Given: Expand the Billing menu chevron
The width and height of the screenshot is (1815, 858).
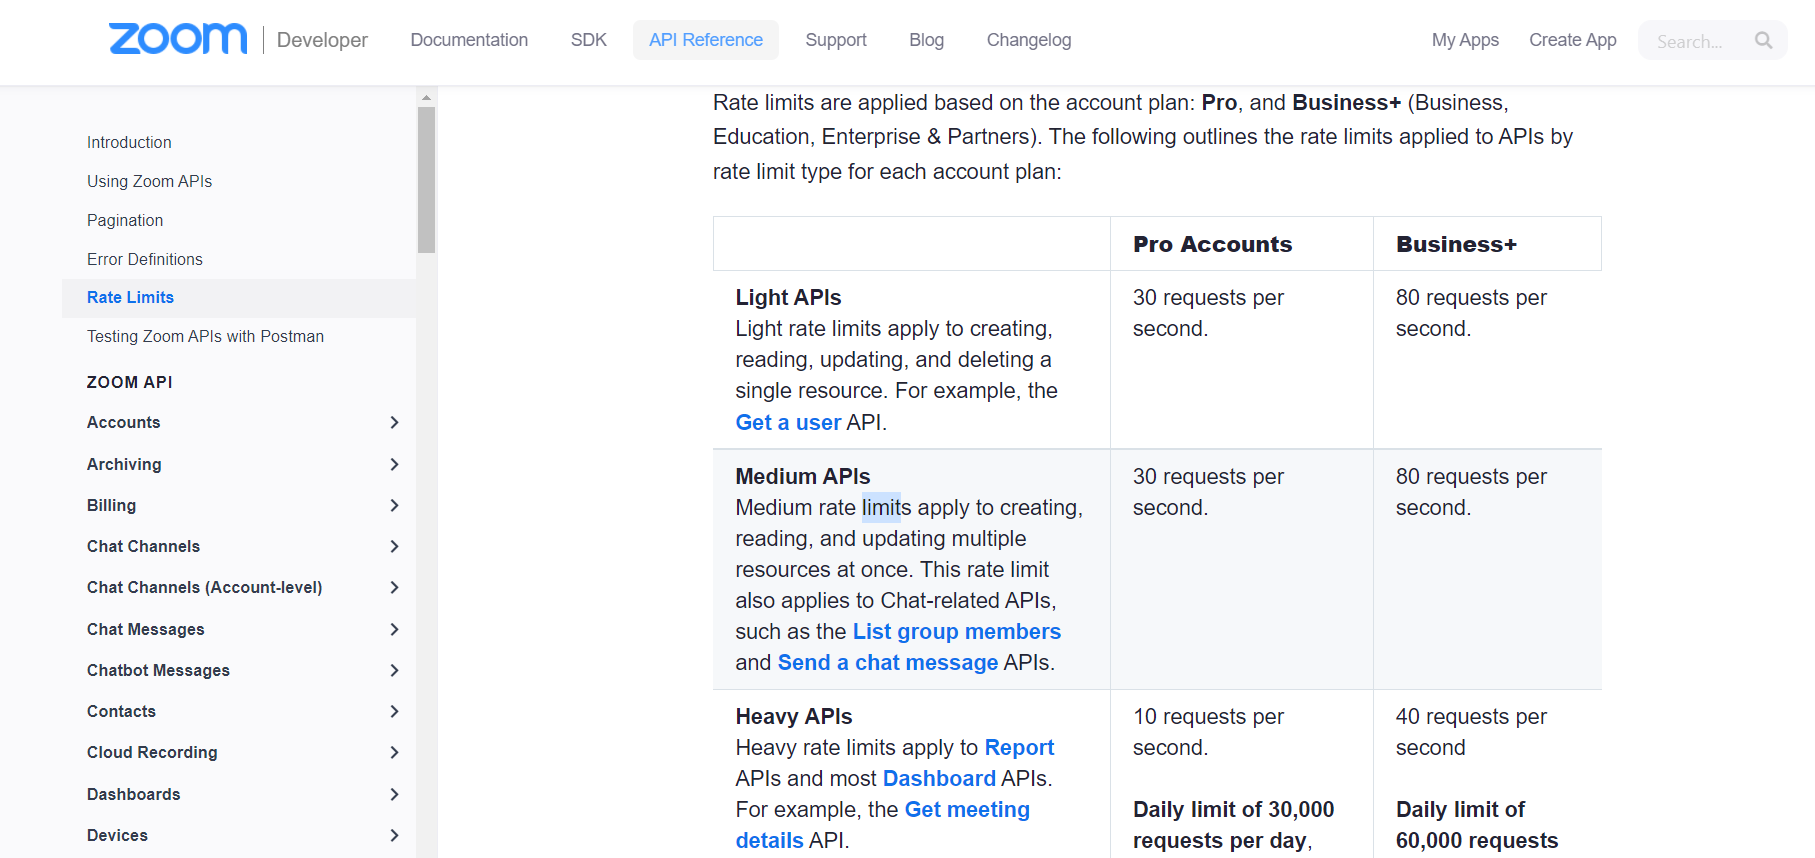Looking at the screenshot, I should point(394,505).
